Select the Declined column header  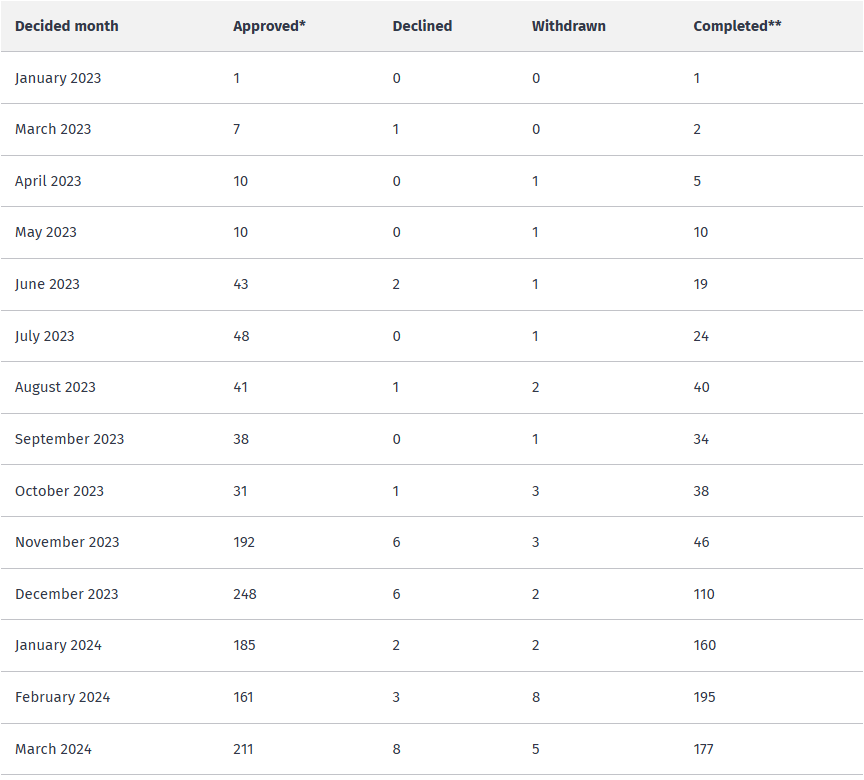(422, 26)
